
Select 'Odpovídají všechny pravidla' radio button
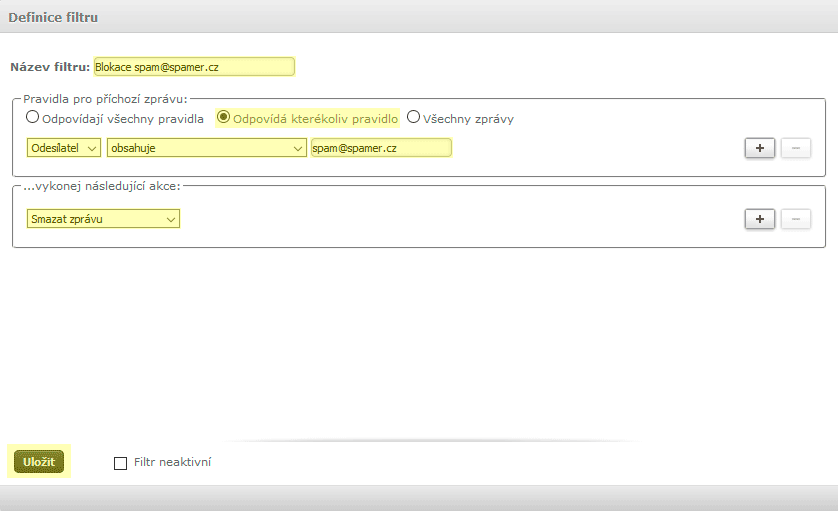pos(33,118)
